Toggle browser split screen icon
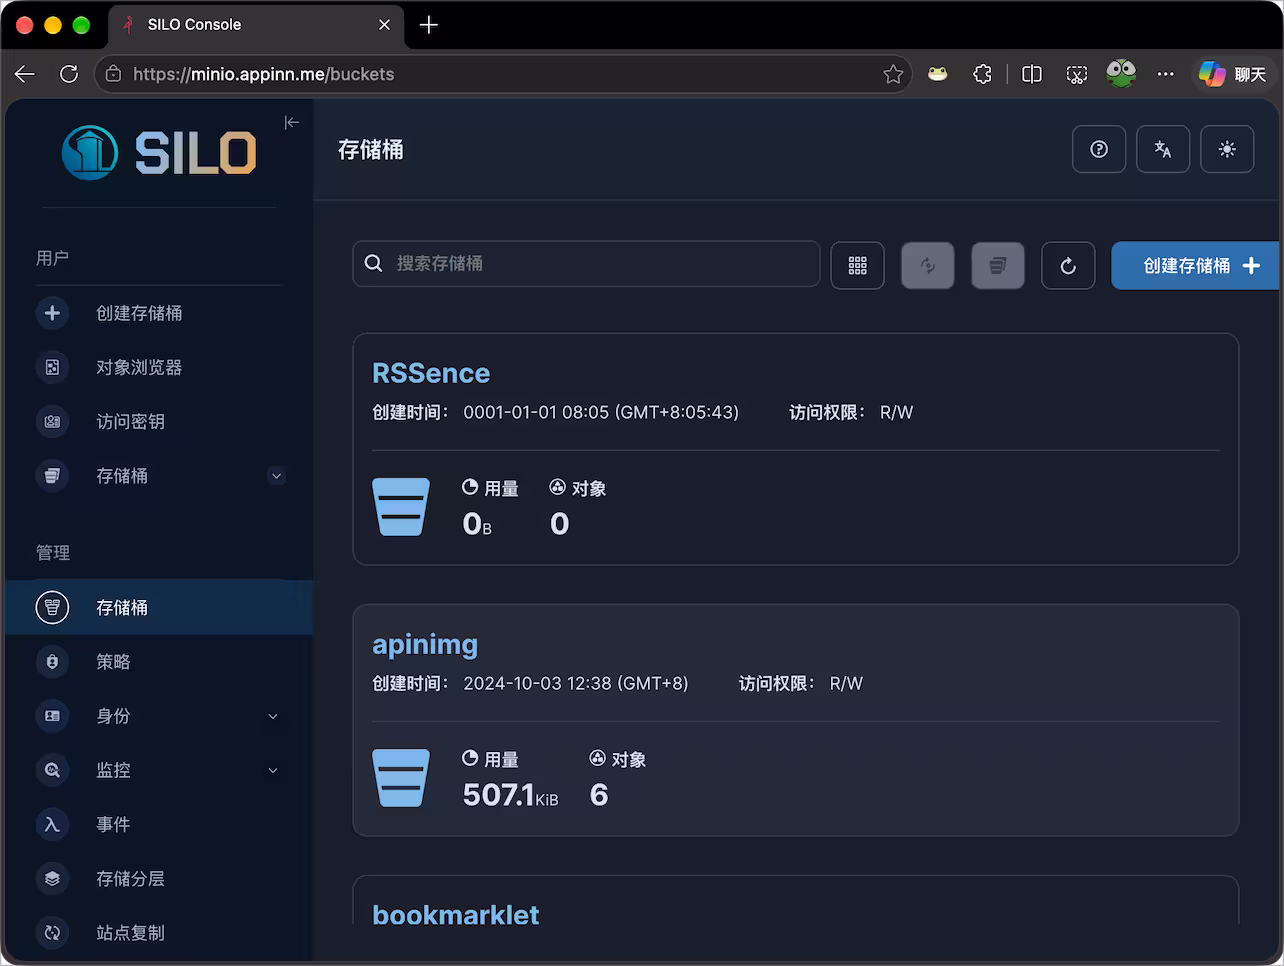The height and width of the screenshot is (966, 1284). pyautogui.click(x=1032, y=74)
